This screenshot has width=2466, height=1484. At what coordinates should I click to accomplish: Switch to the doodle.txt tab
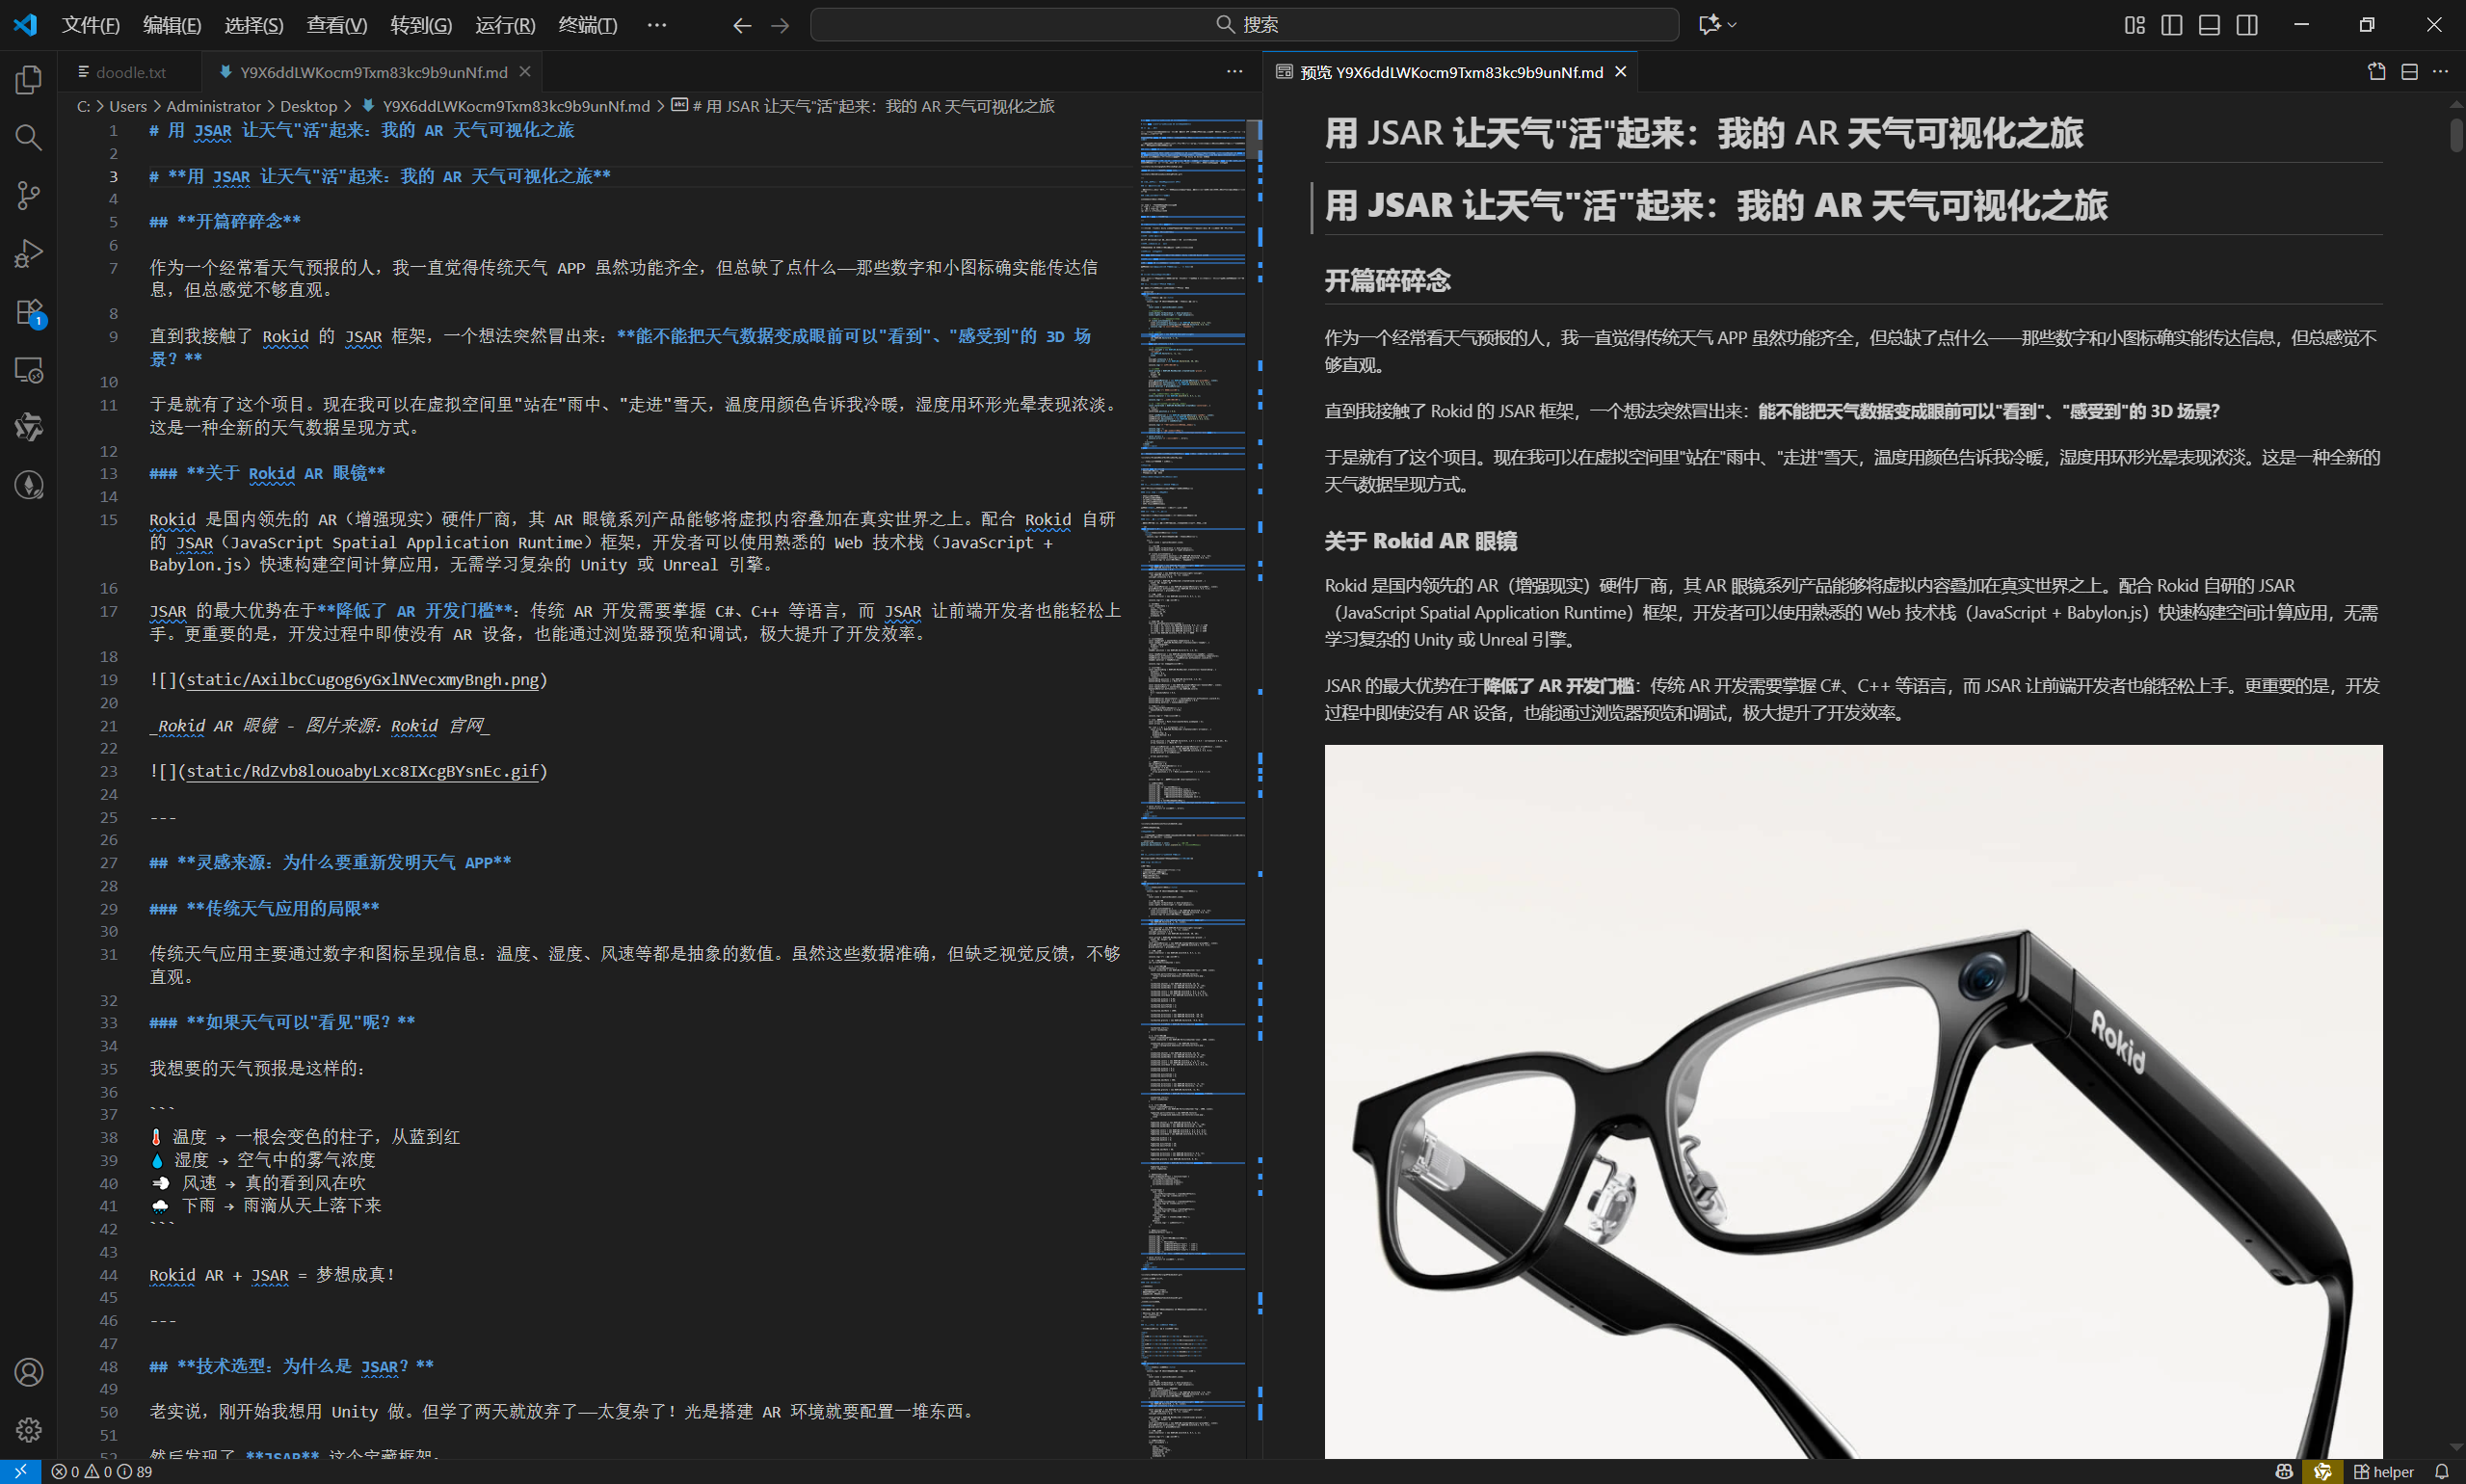130,72
